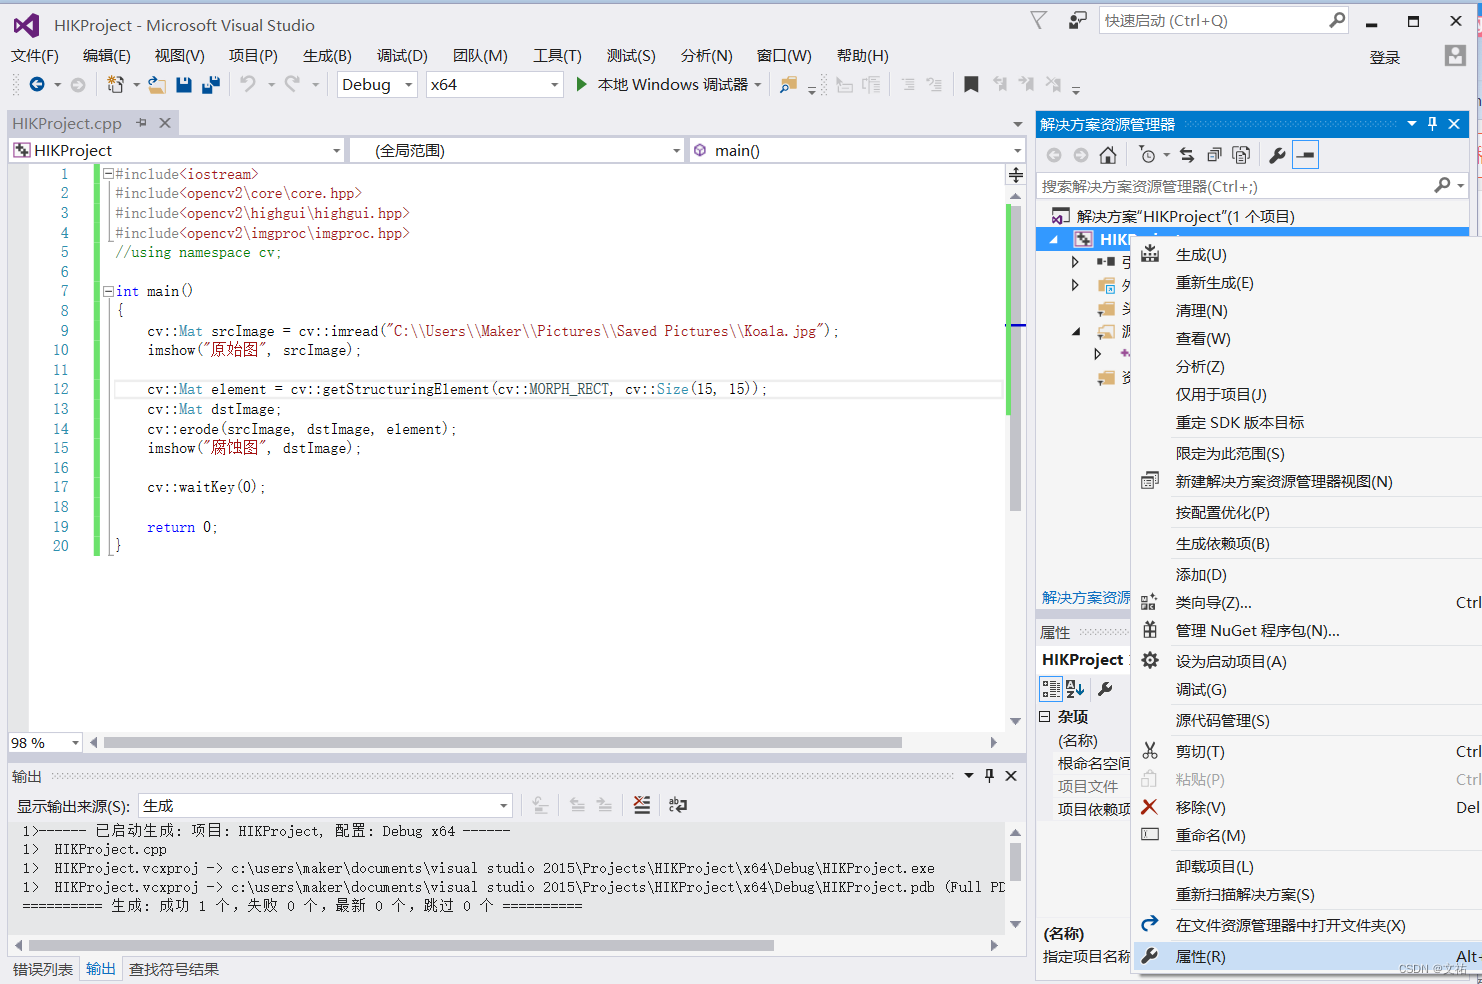Open the Solution Explorer window options dropdown arrow
1482x984 pixels.
click(x=1412, y=124)
